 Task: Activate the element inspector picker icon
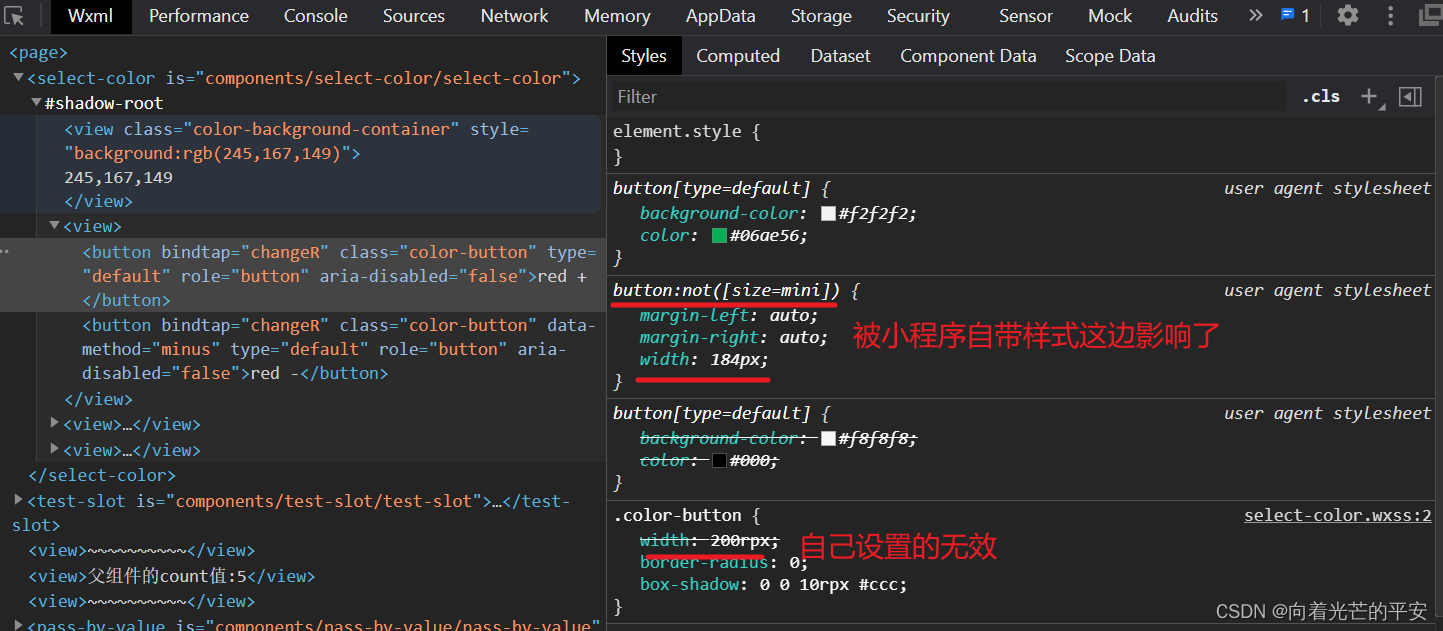[x=14, y=16]
